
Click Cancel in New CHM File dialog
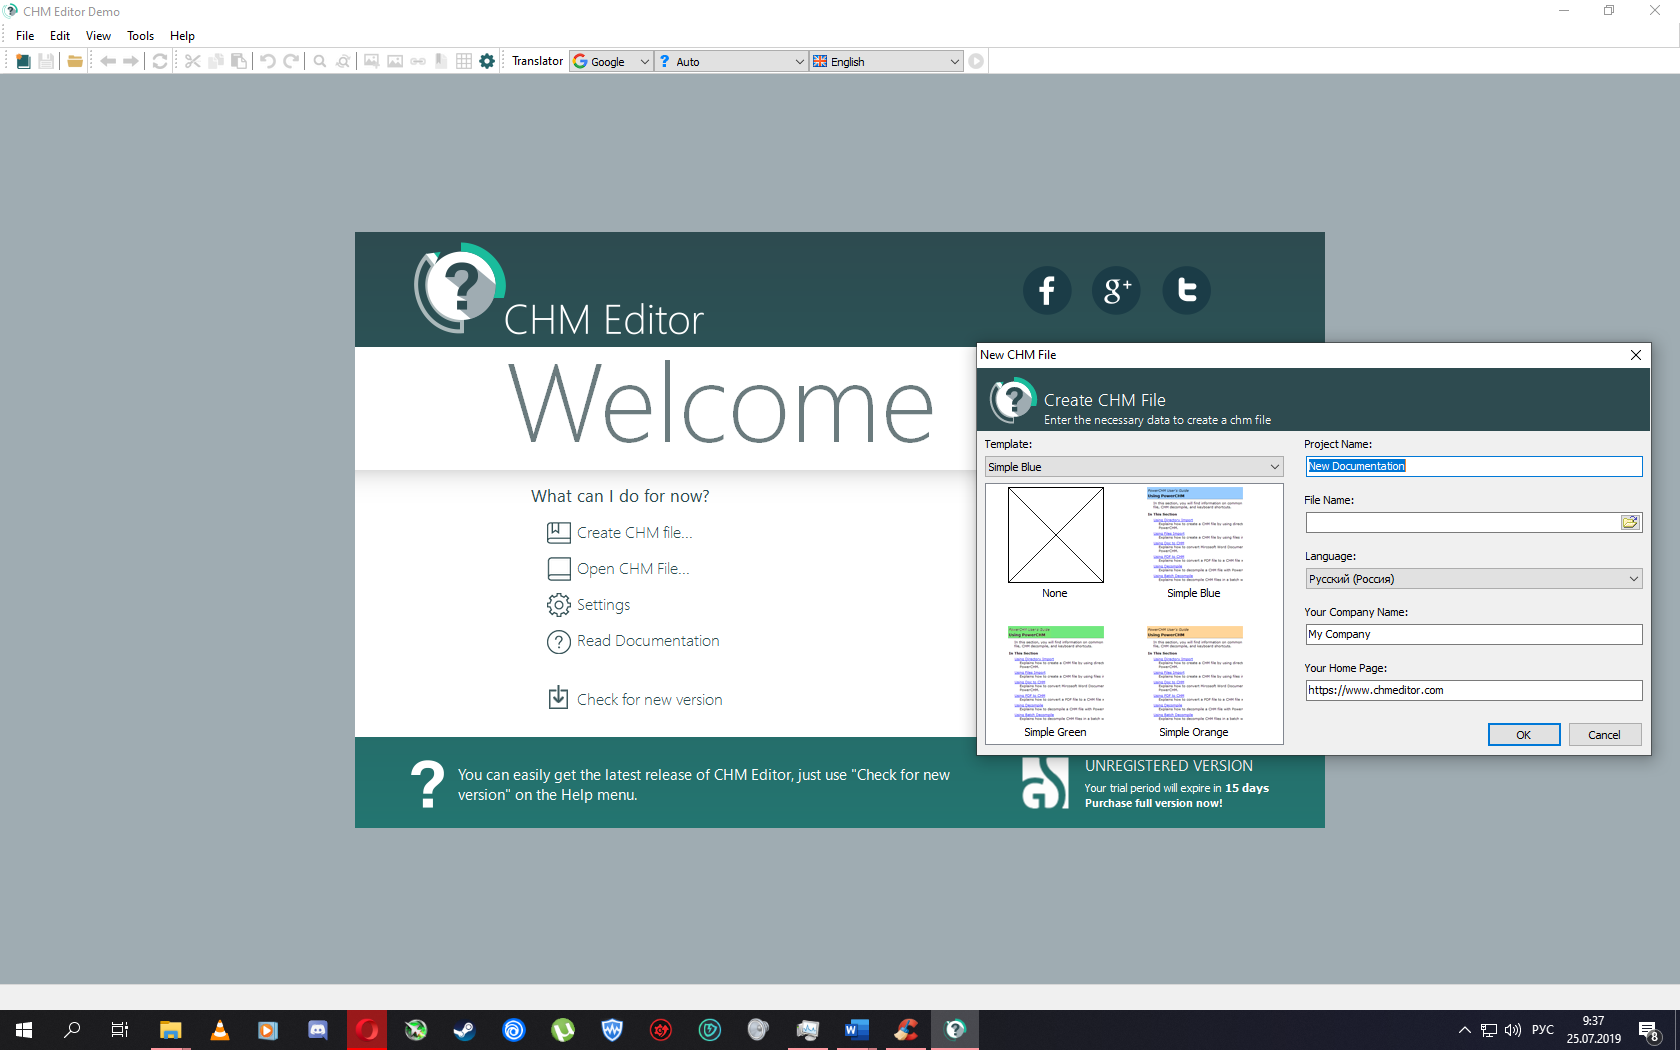(1605, 735)
